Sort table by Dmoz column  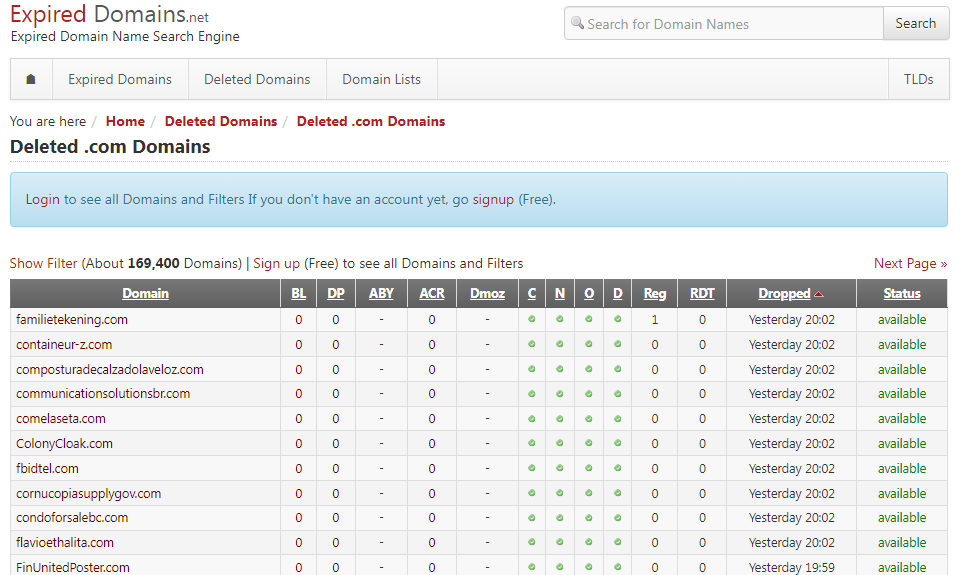tap(487, 294)
